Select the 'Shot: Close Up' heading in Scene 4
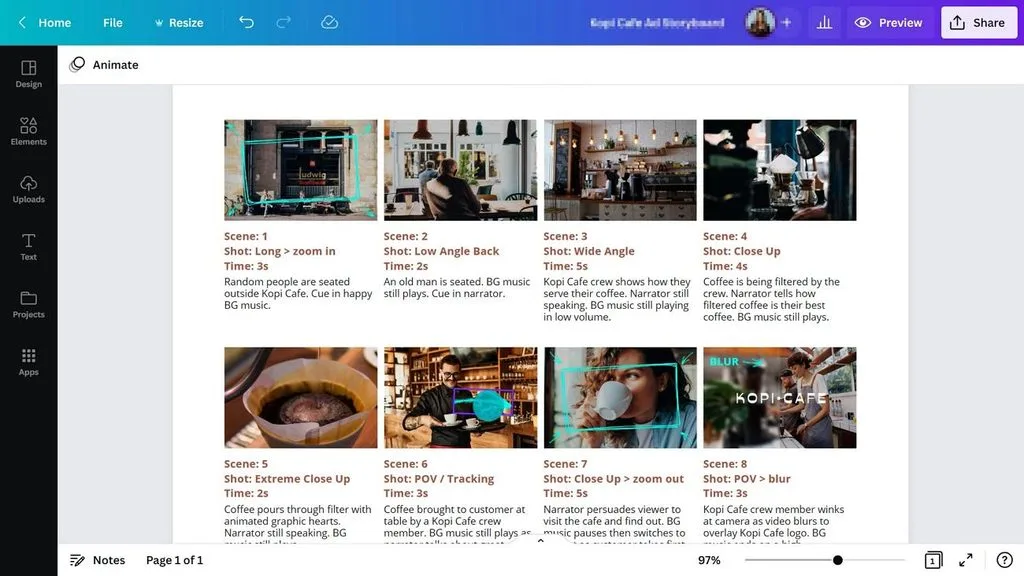Viewport: 1024px width, 576px height. 742,251
